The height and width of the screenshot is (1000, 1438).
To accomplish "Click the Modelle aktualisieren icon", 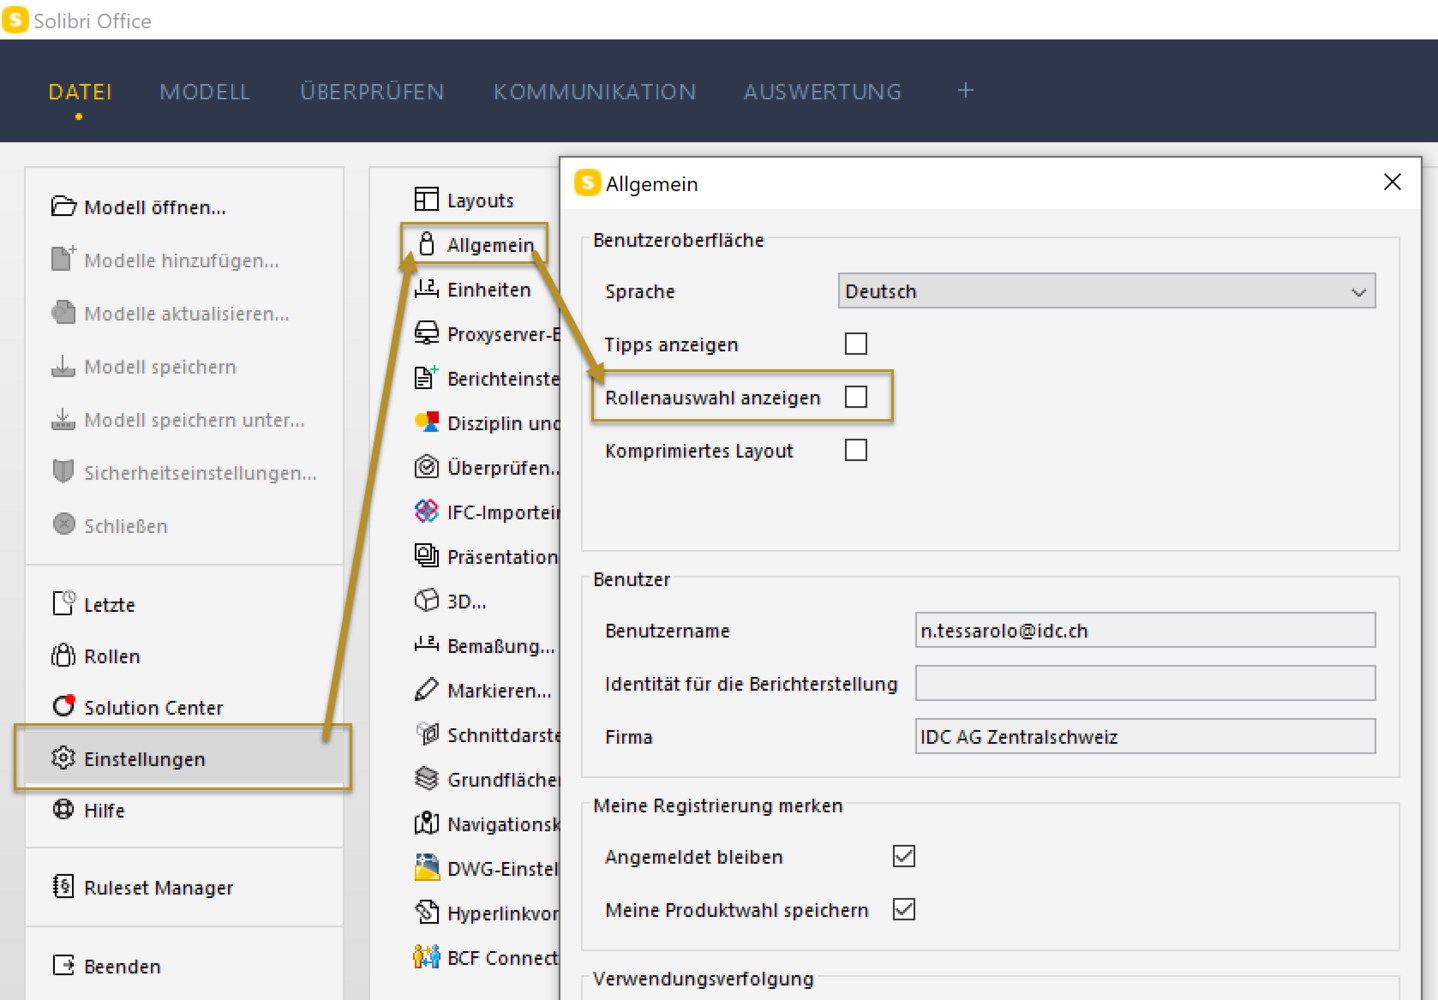I will [x=64, y=312].
